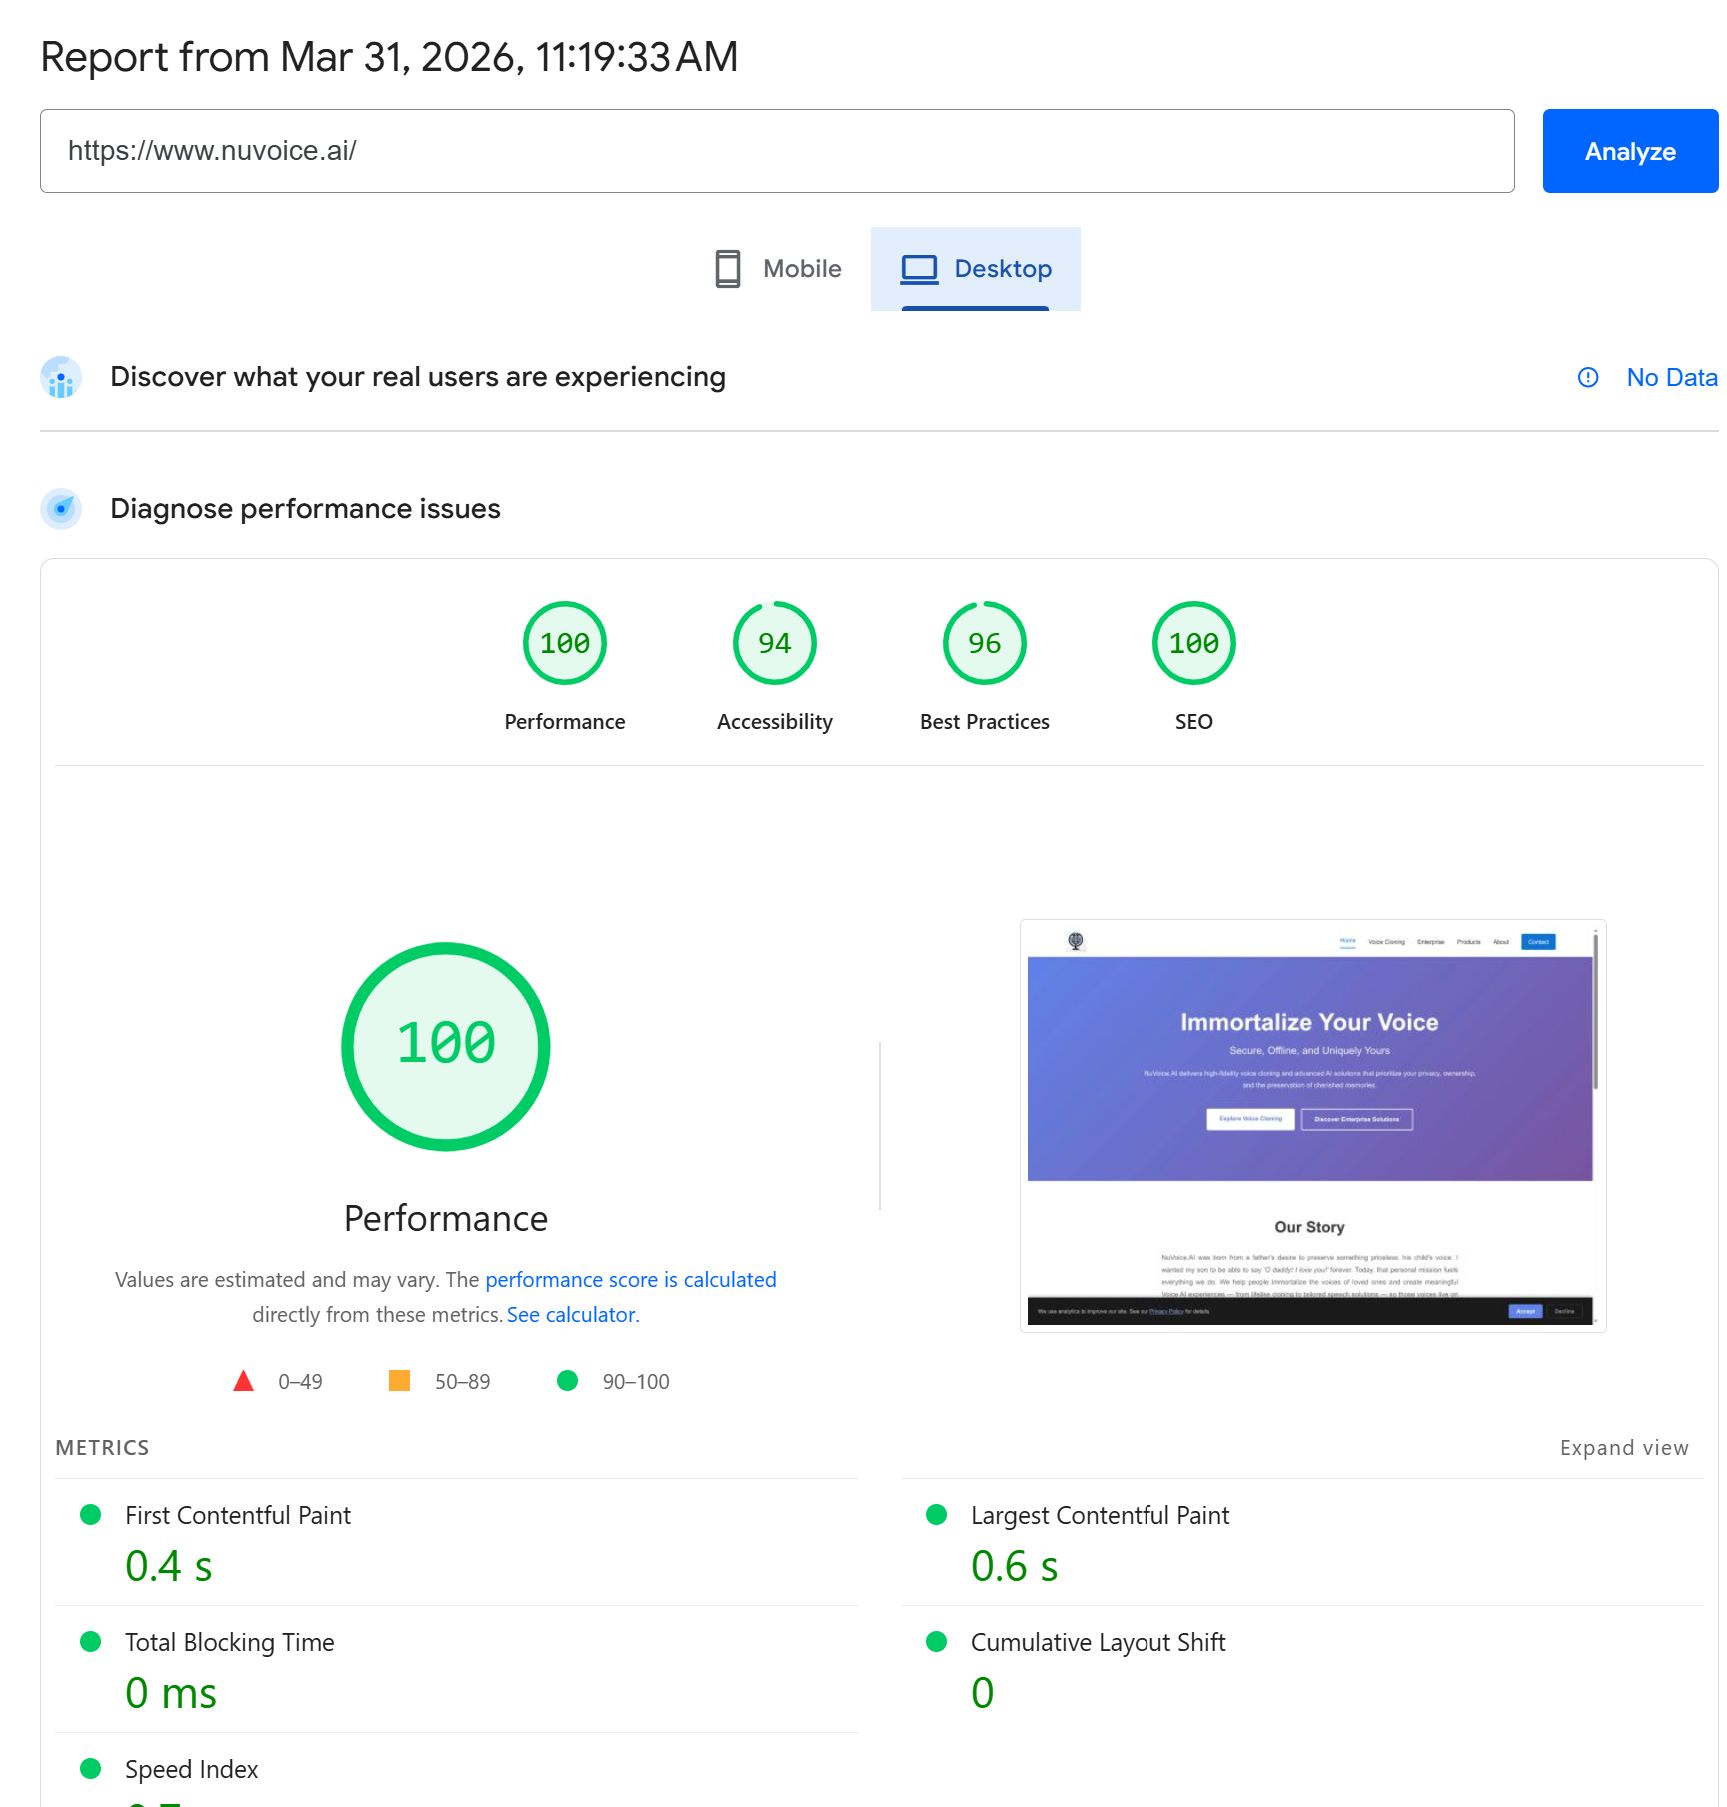Click the diagnose performance radar icon
The width and height of the screenshot is (1727, 1807).
(x=61, y=509)
